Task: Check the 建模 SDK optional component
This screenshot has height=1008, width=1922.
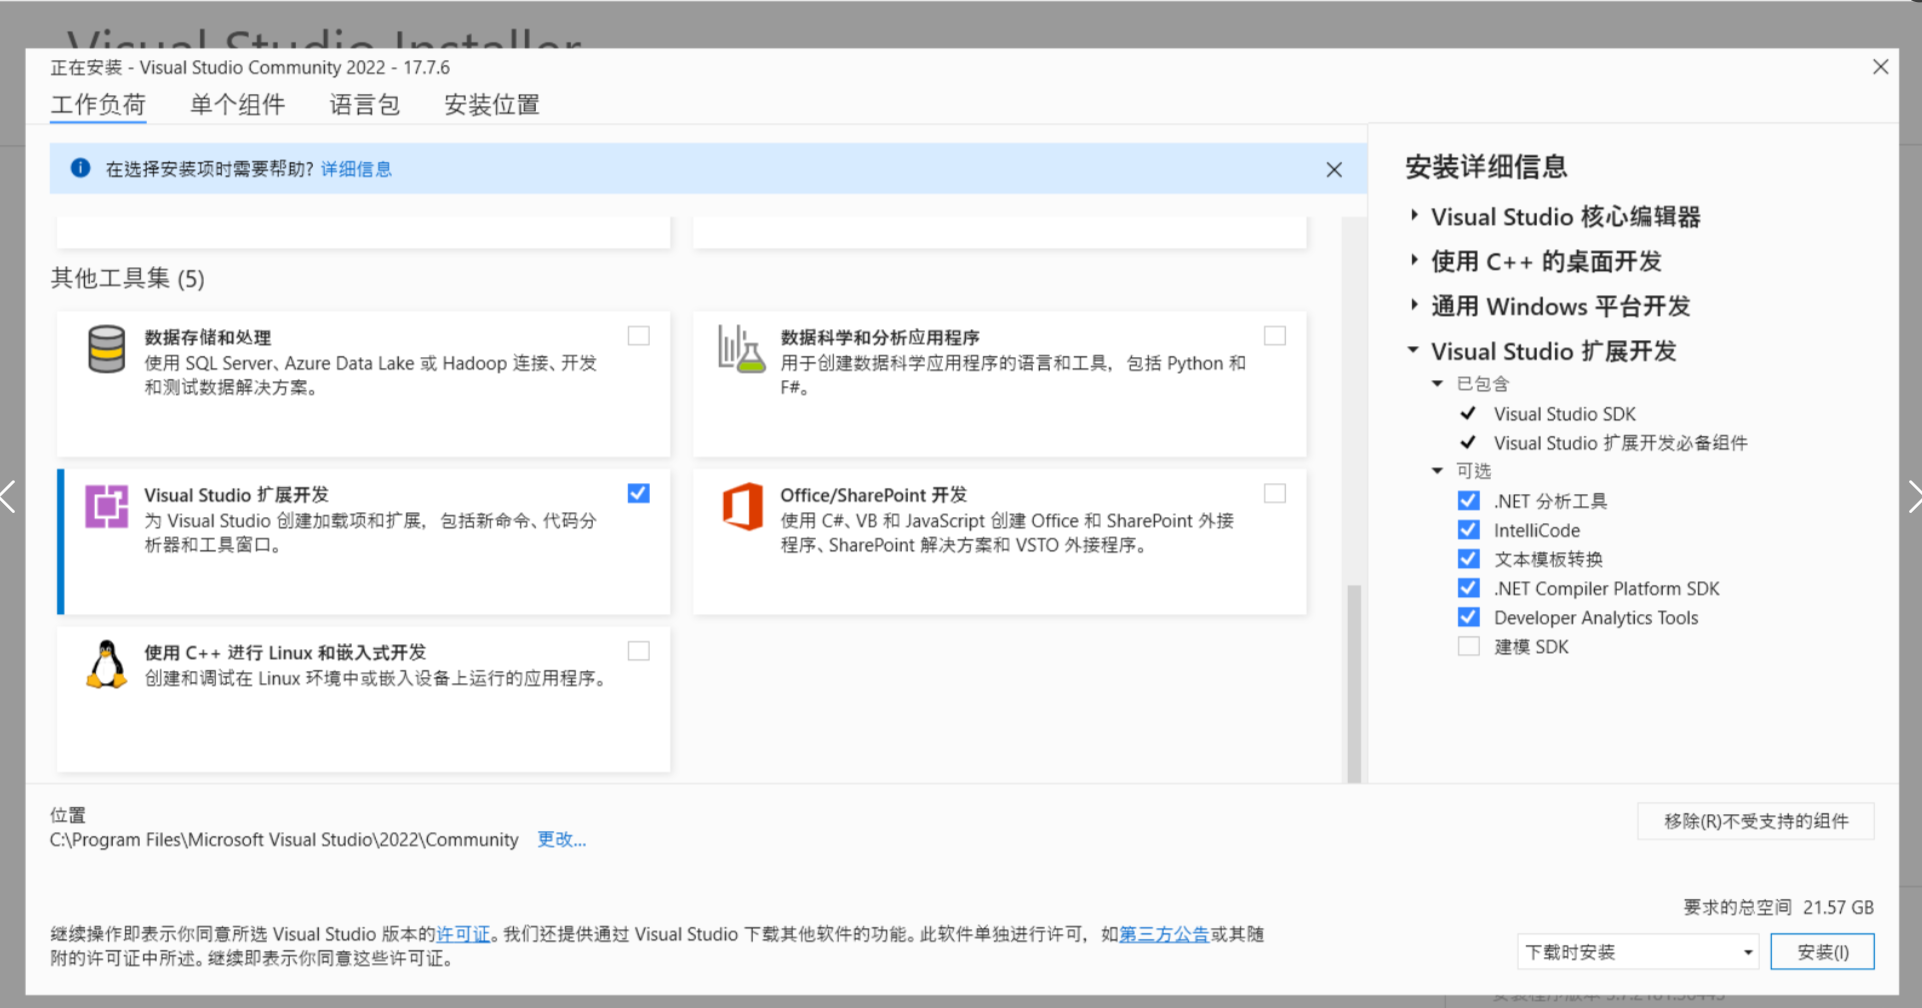Action: tap(1468, 646)
